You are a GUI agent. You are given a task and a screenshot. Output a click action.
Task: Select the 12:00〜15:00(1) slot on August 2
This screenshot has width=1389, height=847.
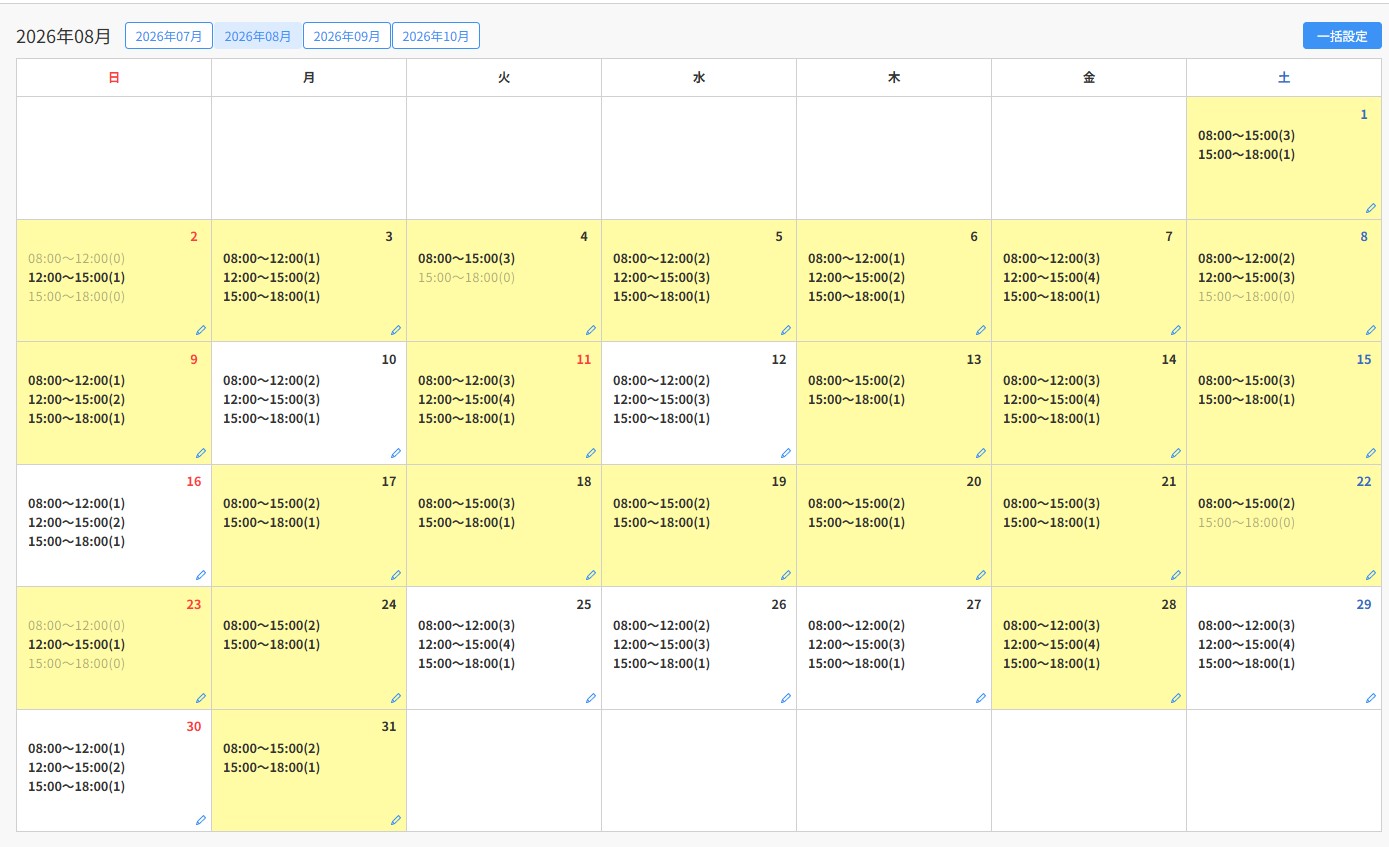tap(77, 277)
